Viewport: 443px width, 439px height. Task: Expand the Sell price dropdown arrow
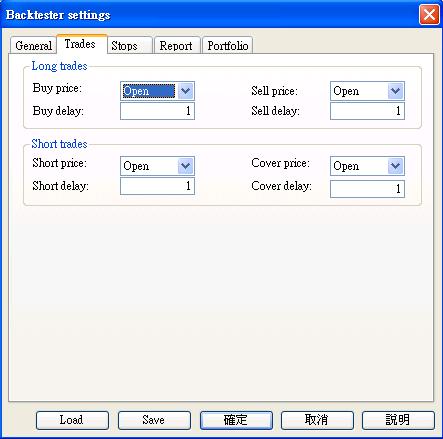tap(396, 91)
